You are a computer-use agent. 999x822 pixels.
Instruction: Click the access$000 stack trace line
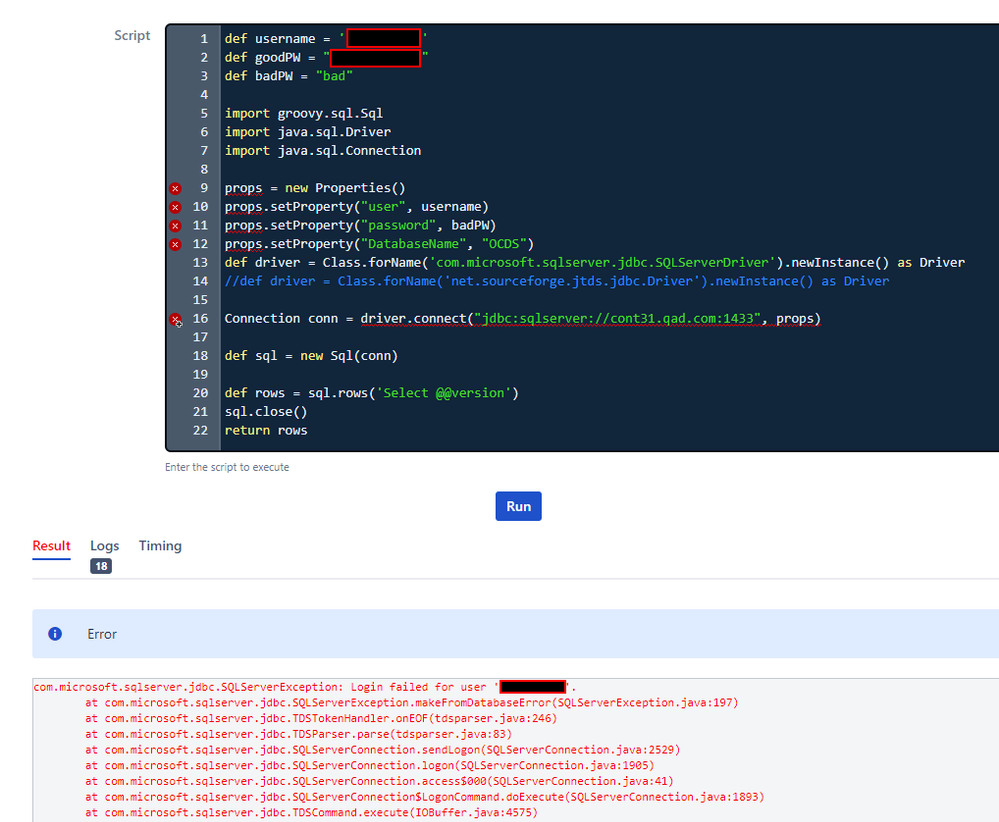coord(379,781)
